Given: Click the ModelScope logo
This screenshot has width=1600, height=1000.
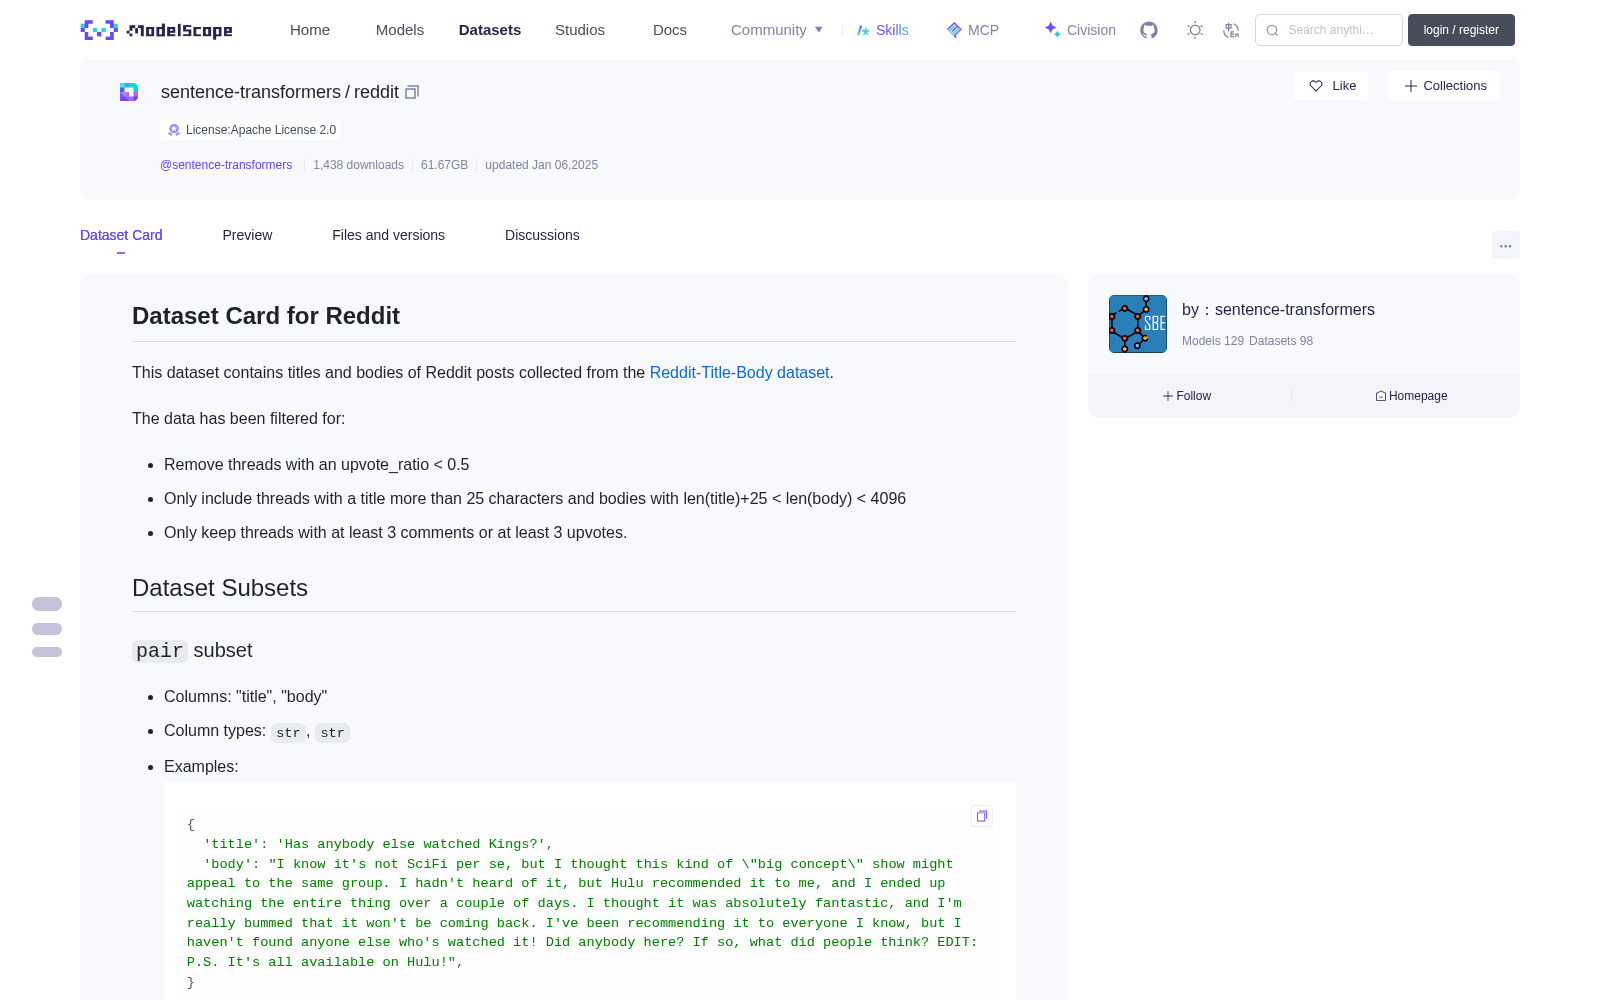Looking at the screenshot, I should coord(156,30).
